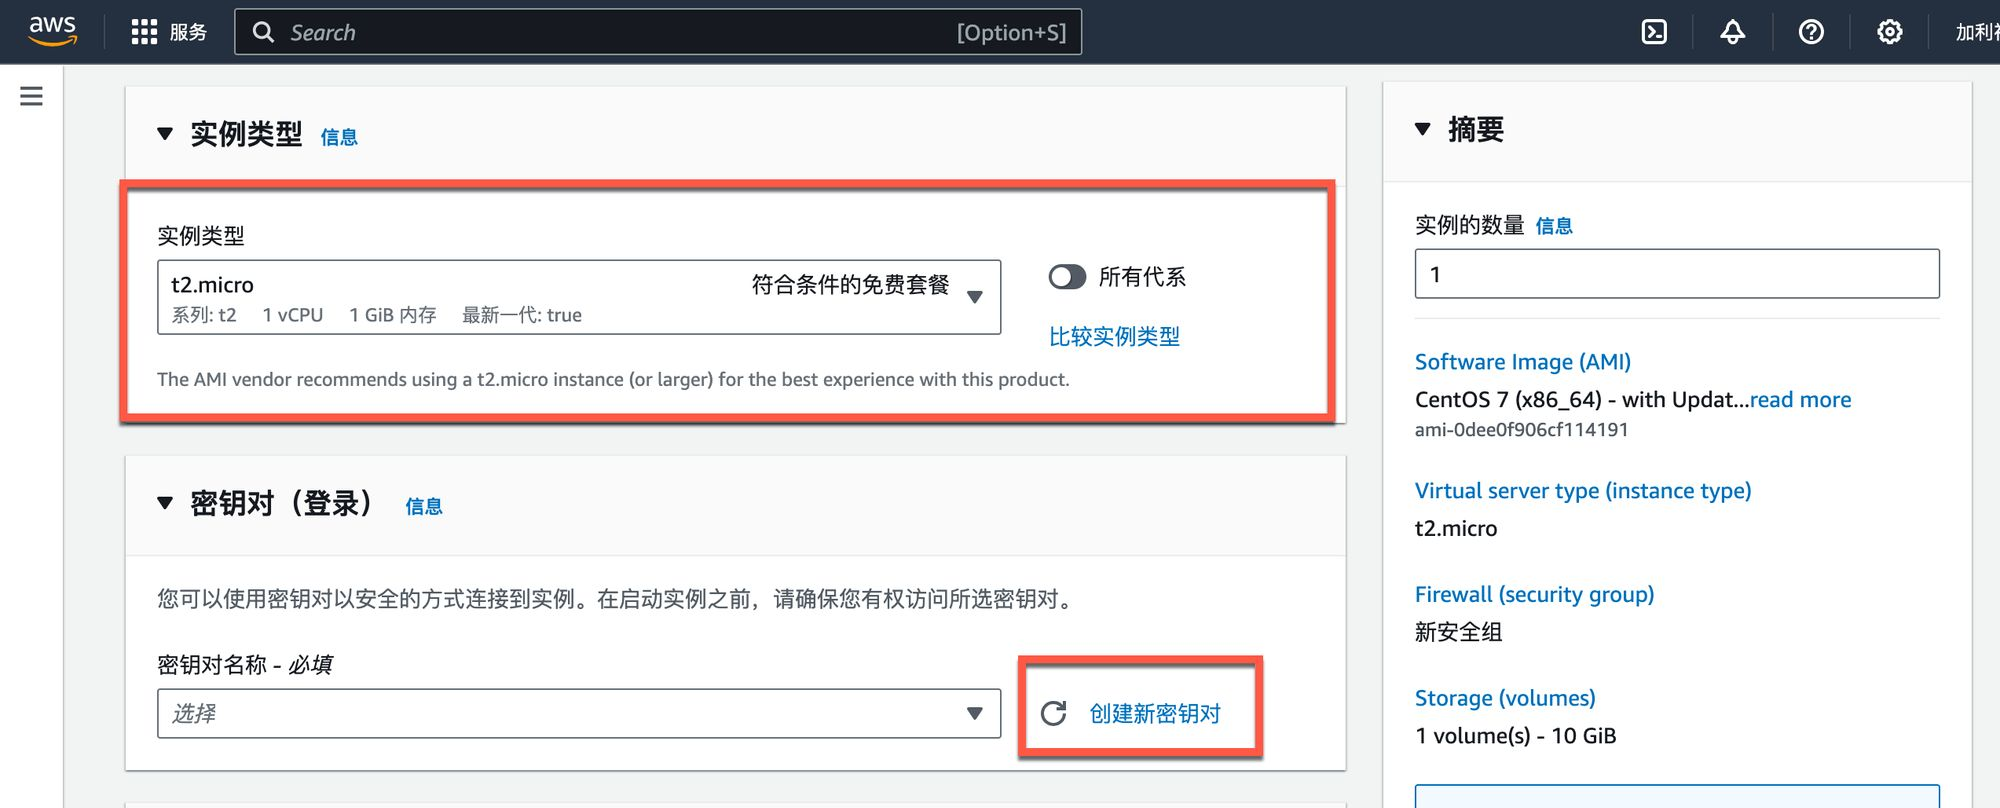Click the 1 volume(s) - 10 GiB text

[1516, 736]
